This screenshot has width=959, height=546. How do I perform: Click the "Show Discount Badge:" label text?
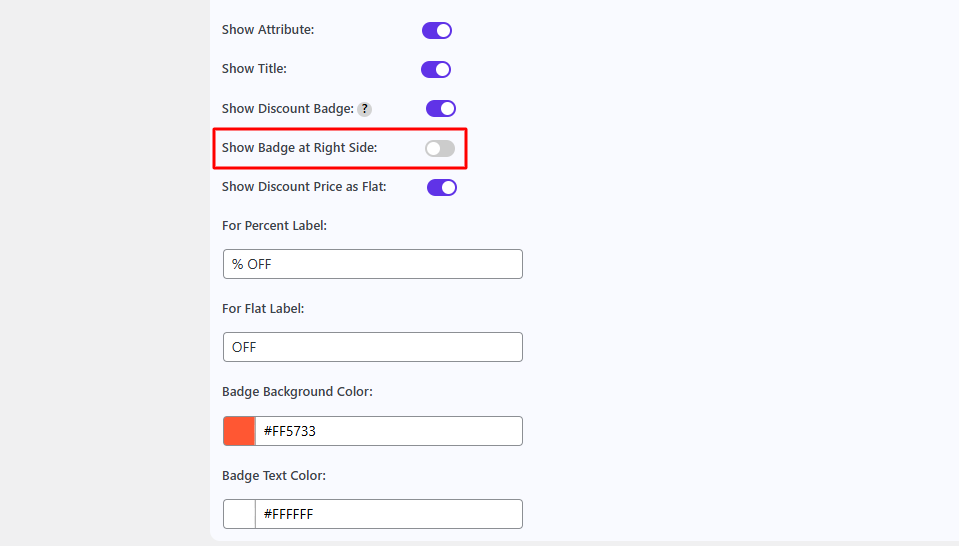(x=287, y=108)
